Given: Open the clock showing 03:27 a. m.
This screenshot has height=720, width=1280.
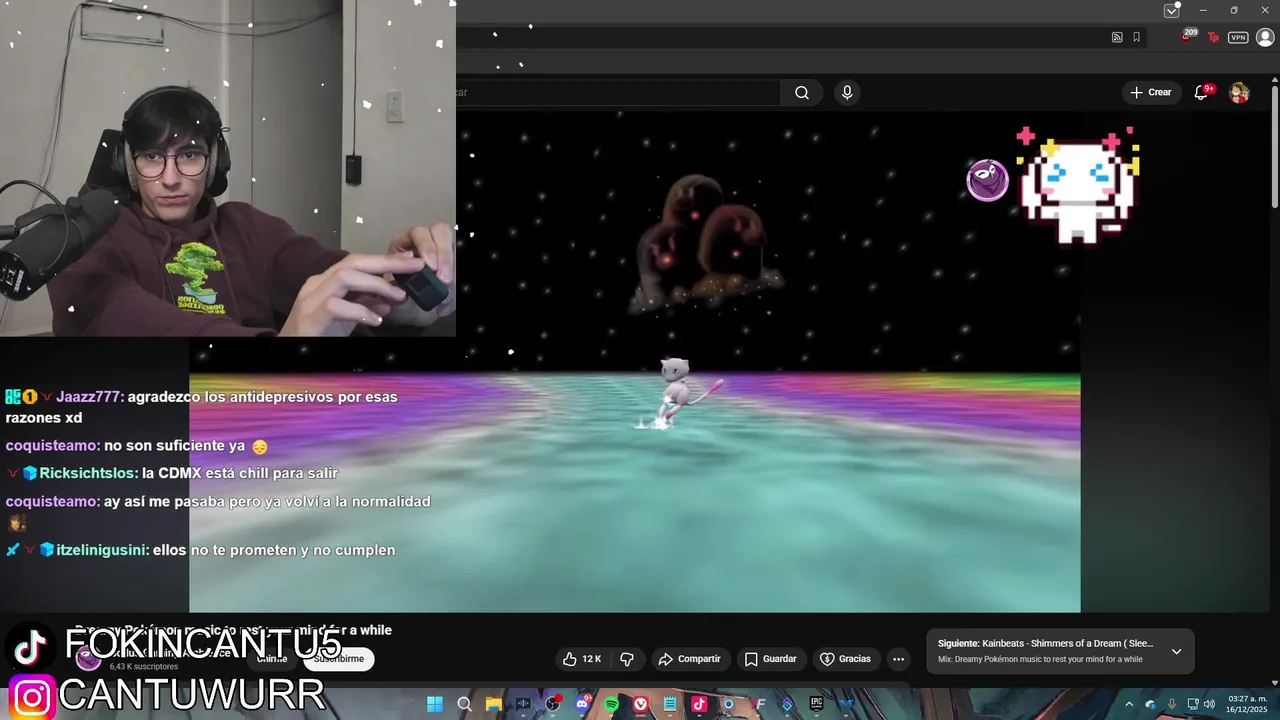Looking at the screenshot, I should (1247, 704).
